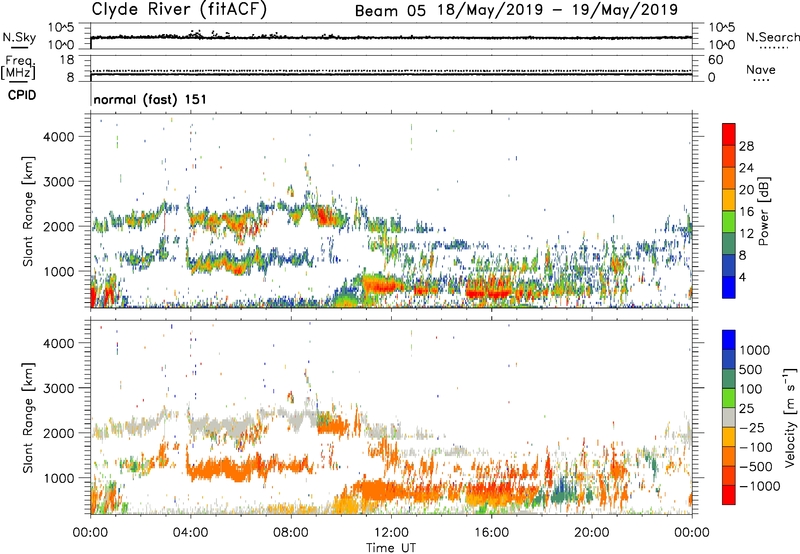
Task: Click the "1000" range tick of the velocity panel
Action: (x=58, y=478)
